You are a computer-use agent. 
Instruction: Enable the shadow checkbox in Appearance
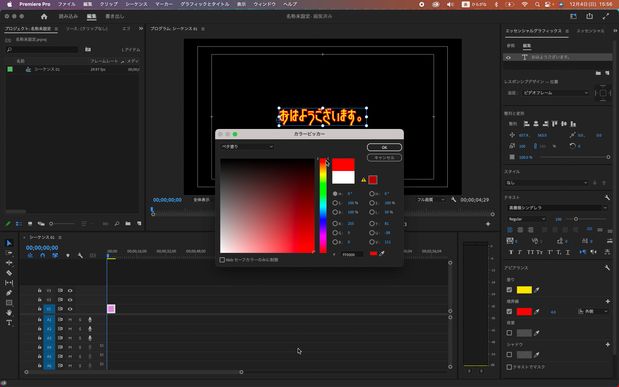coord(509,355)
